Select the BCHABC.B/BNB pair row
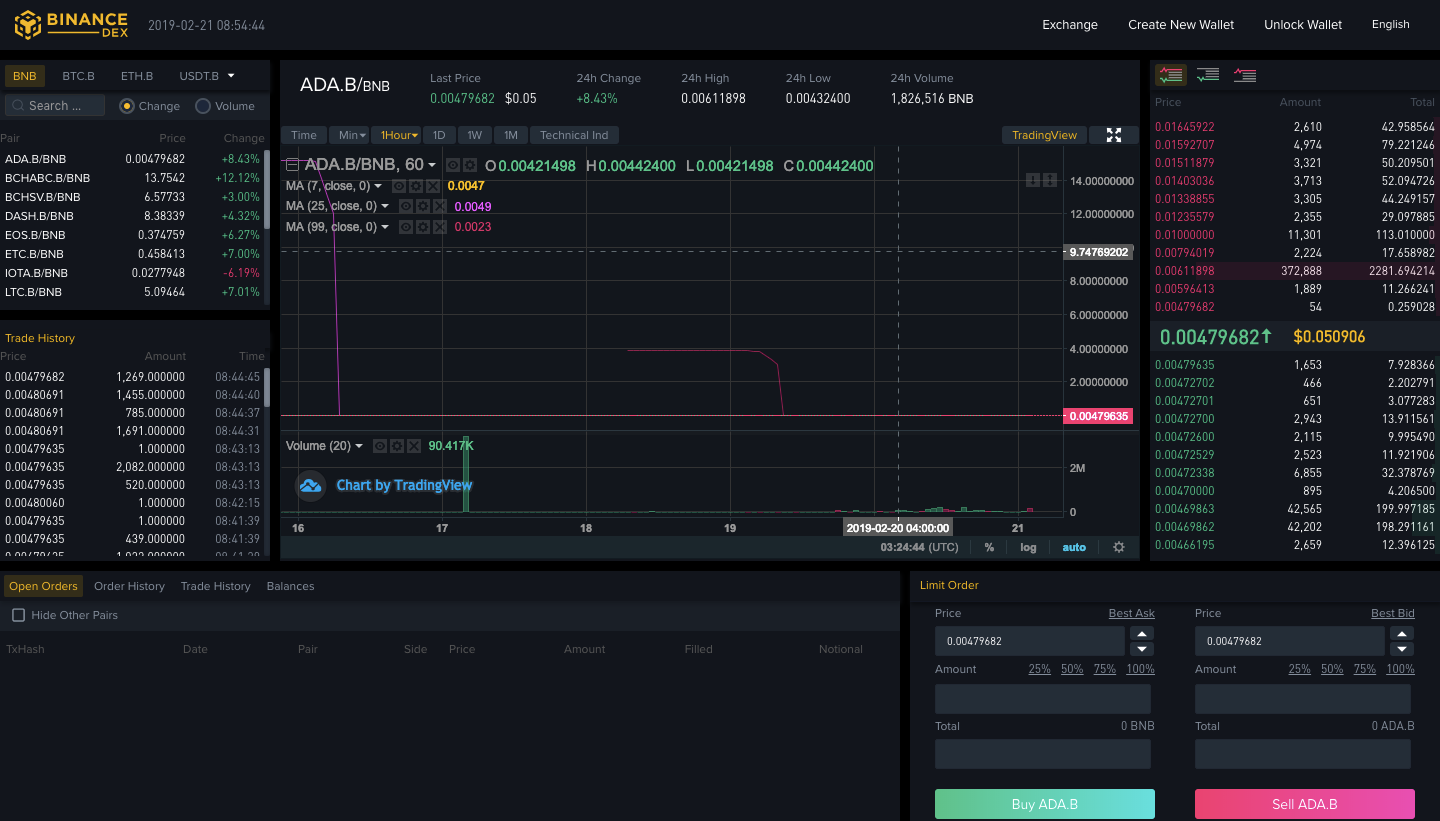Screen dimensions: 1440x821 pyautogui.click(x=133, y=178)
